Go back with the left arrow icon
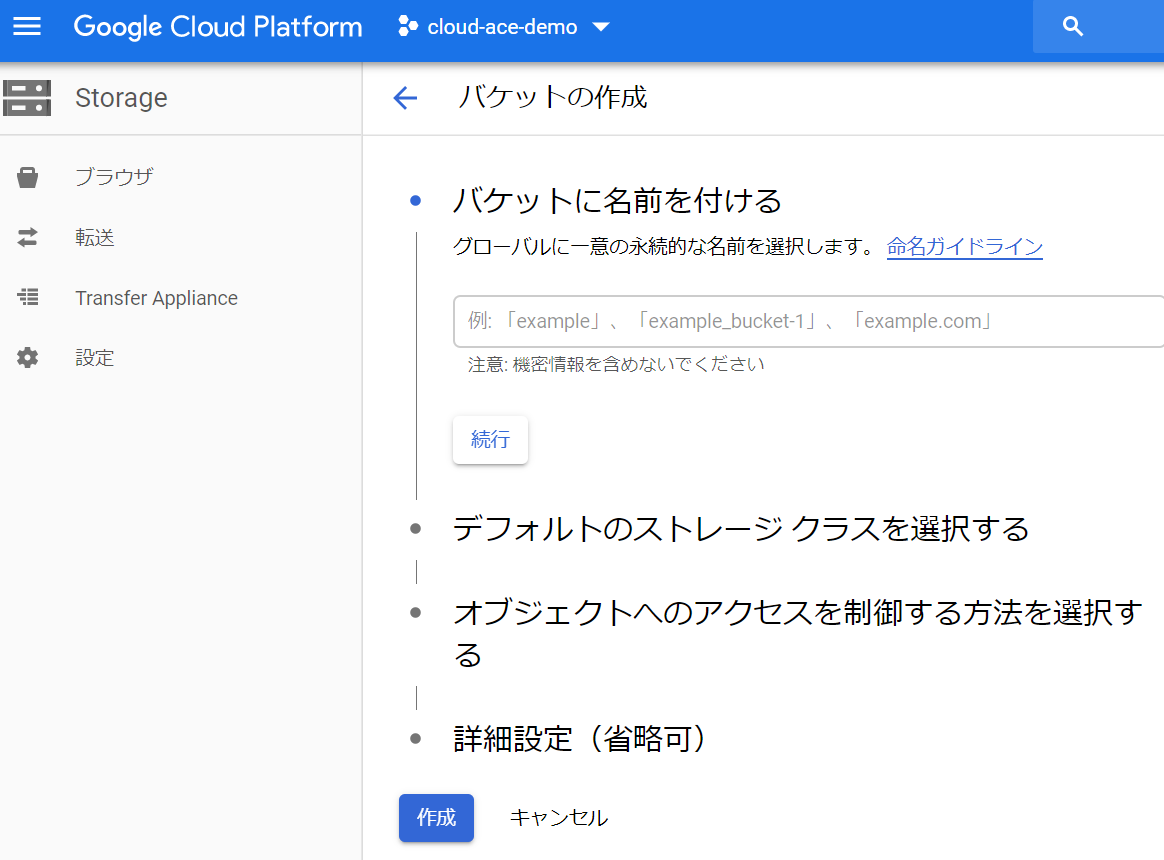Viewport: 1164px width, 860px height. click(405, 97)
